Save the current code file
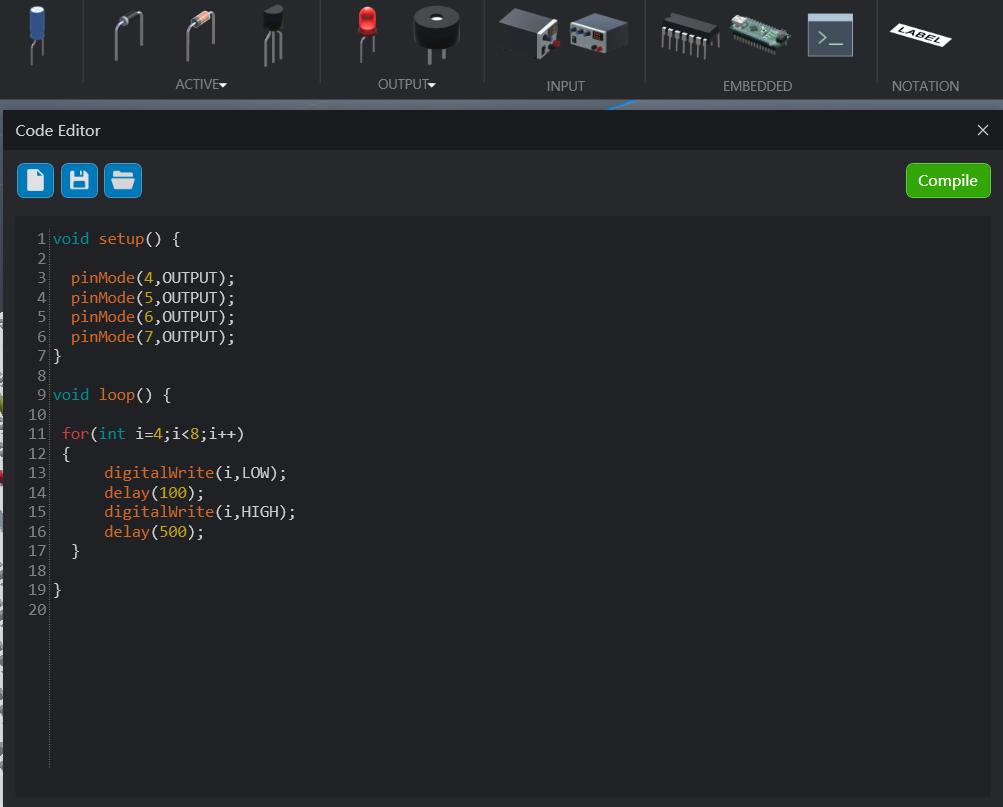 [x=79, y=180]
